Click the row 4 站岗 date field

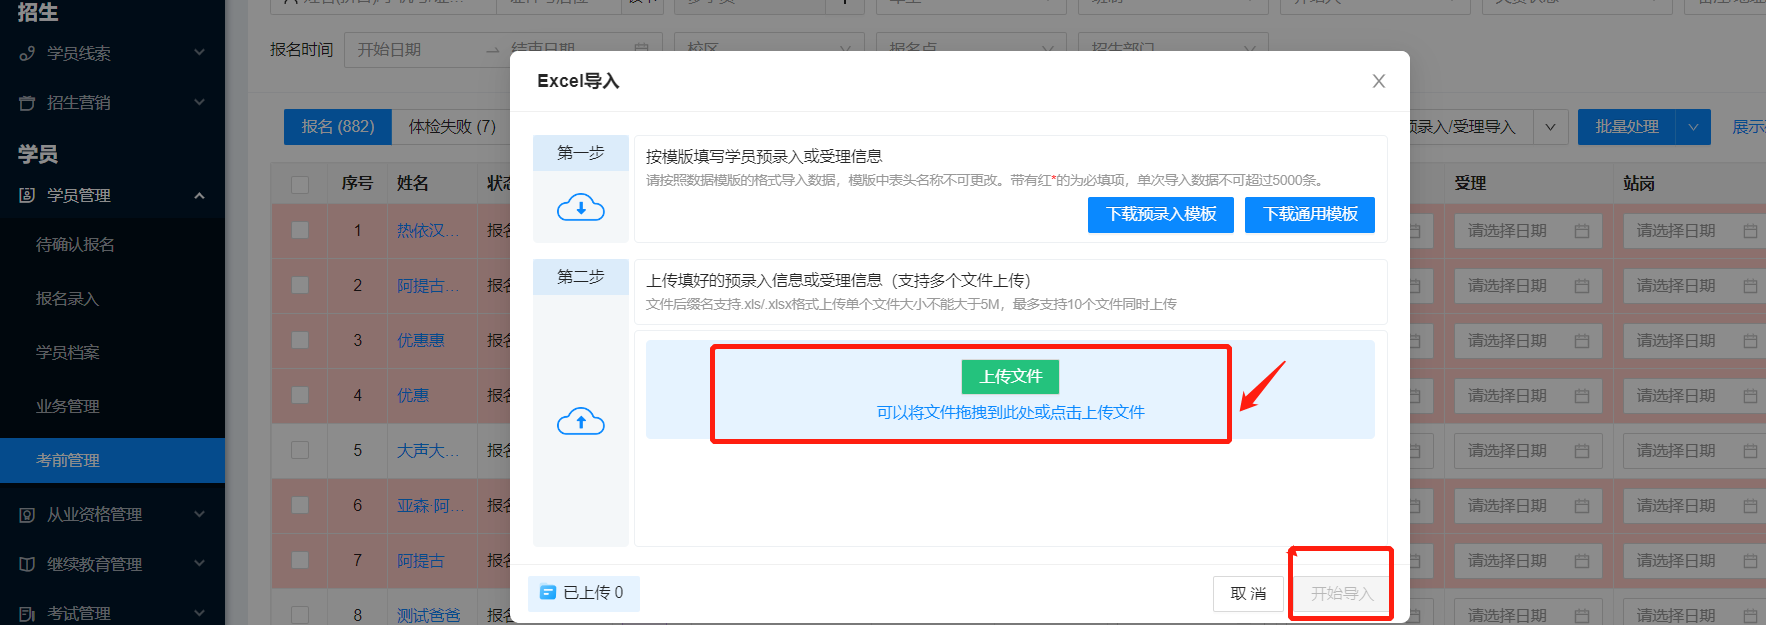click(1695, 396)
